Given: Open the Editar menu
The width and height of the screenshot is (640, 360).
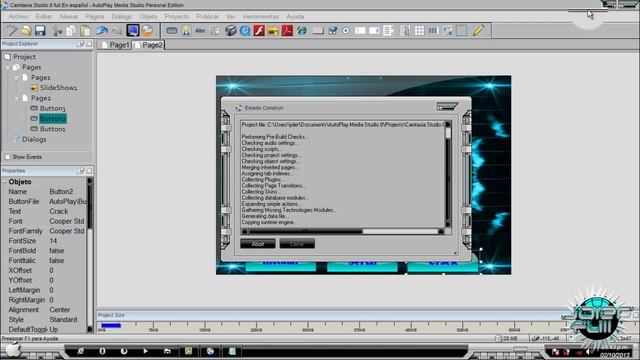Looking at the screenshot, I should coord(44,17).
